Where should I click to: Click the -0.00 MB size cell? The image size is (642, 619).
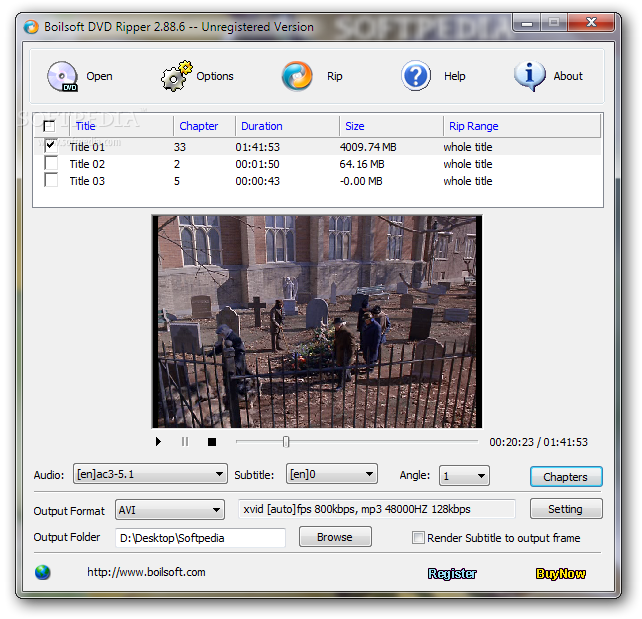[361, 181]
